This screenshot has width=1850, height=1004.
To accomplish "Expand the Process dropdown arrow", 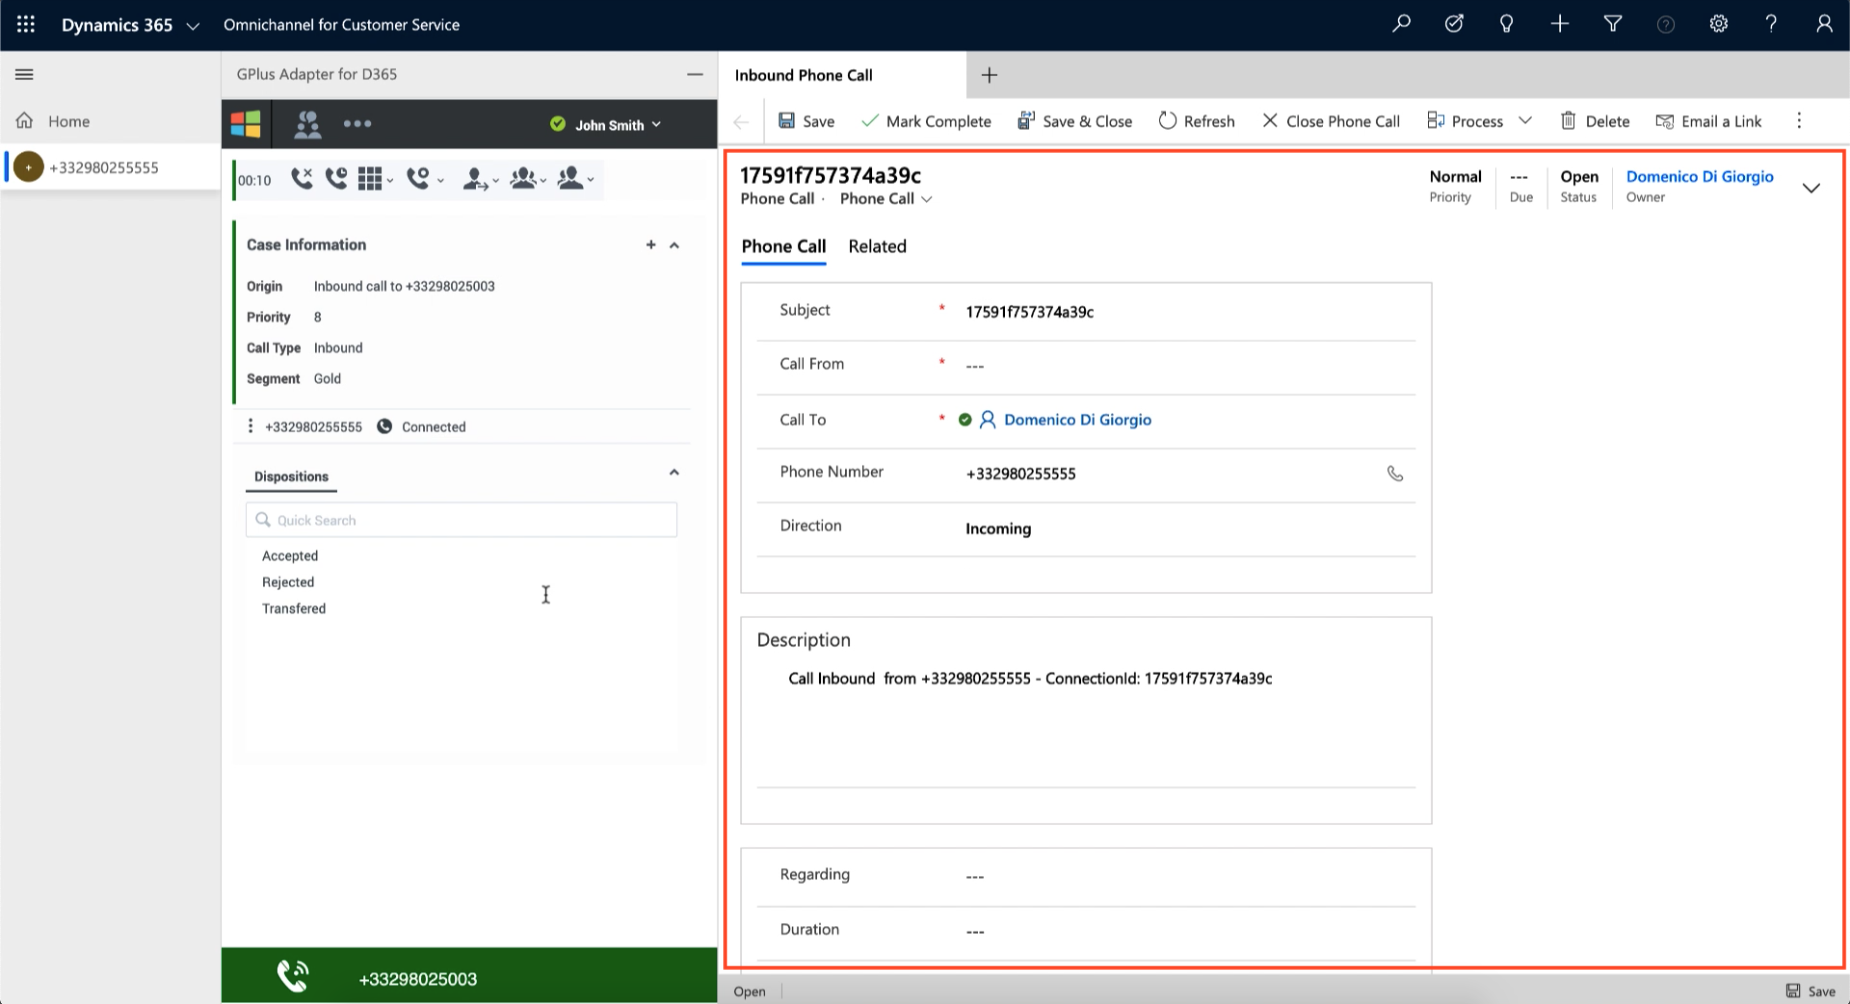I will [x=1525, y=121].
